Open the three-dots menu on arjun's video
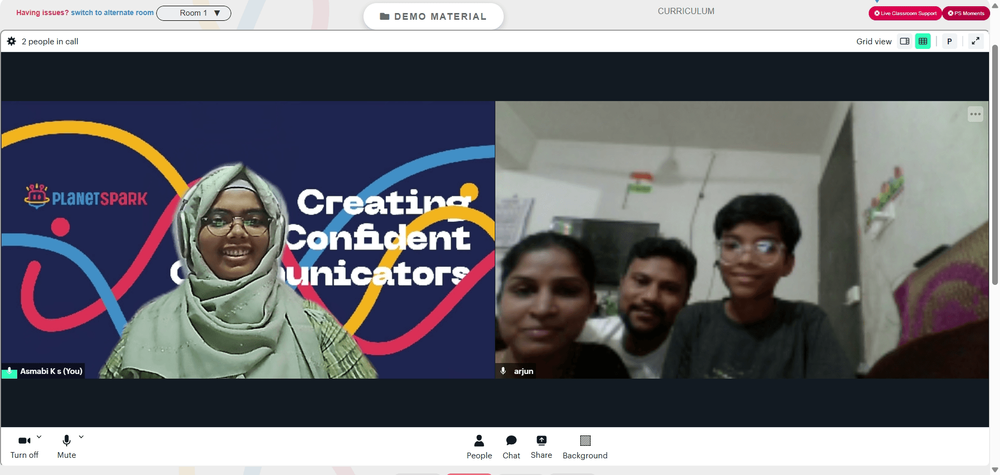Image resolution: width=1000 pixels, height=475 pixels. pos(975,115)
